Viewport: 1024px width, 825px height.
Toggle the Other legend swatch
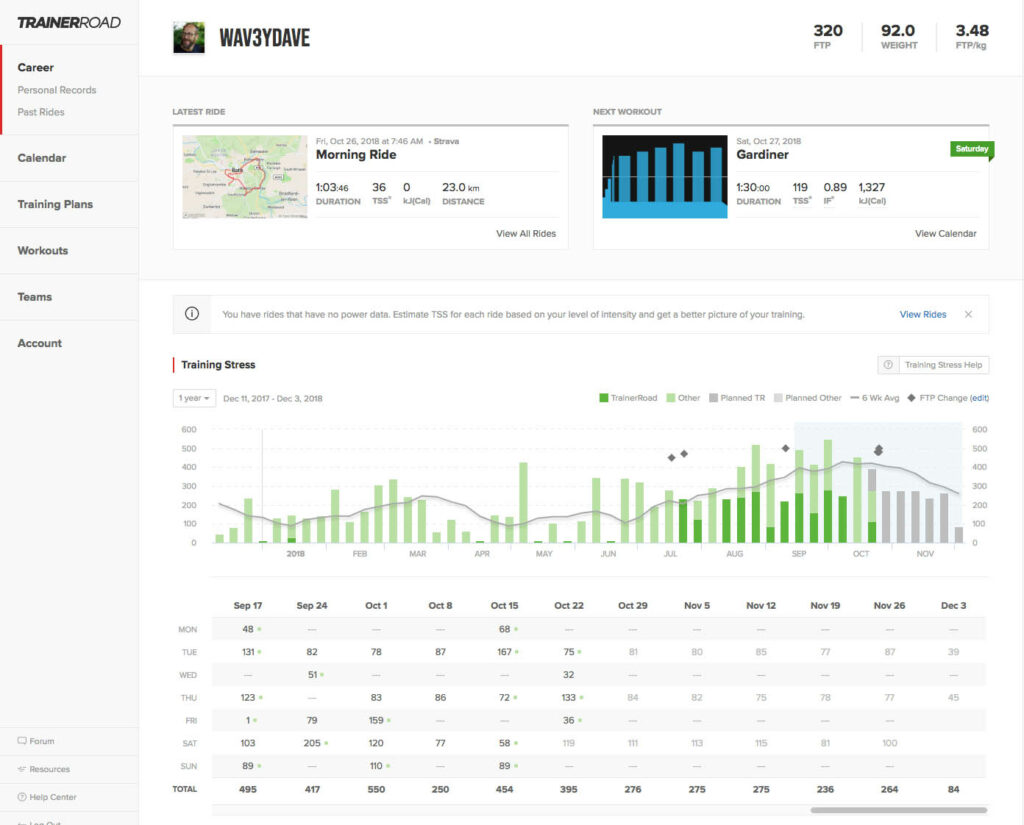671,398
